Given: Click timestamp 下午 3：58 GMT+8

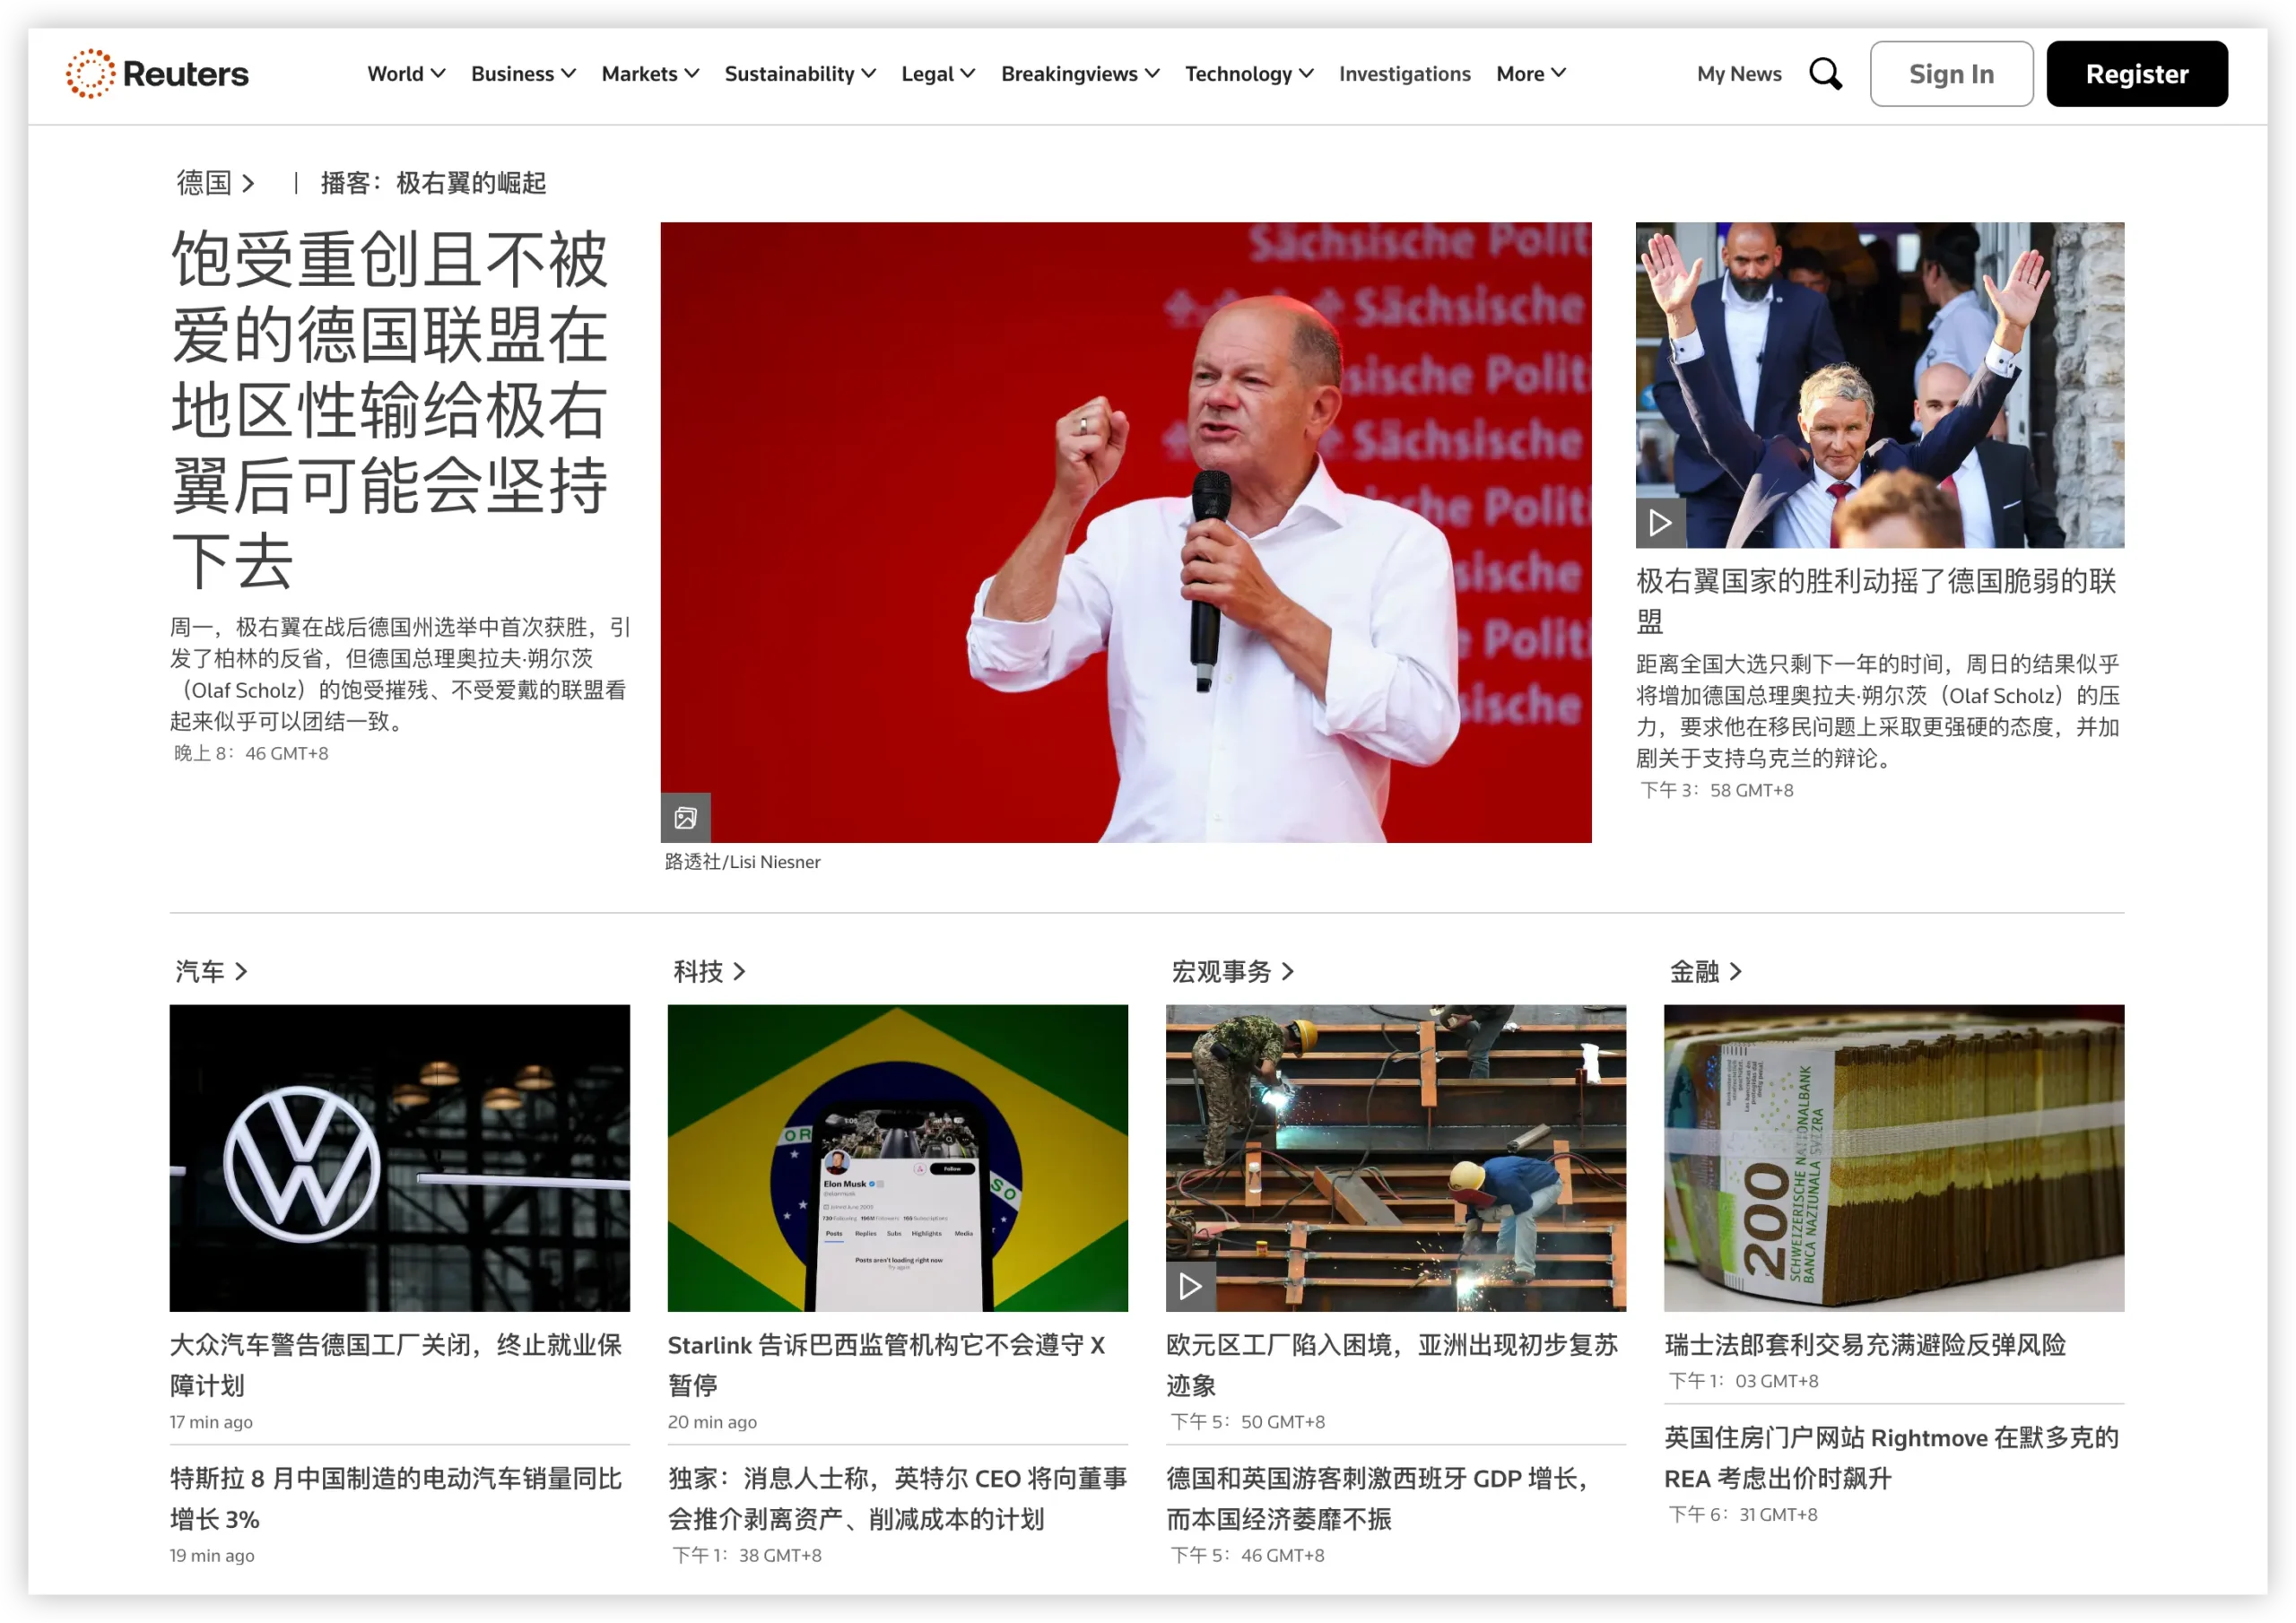Looking at the screenshot, I should tap(1716, 790).
